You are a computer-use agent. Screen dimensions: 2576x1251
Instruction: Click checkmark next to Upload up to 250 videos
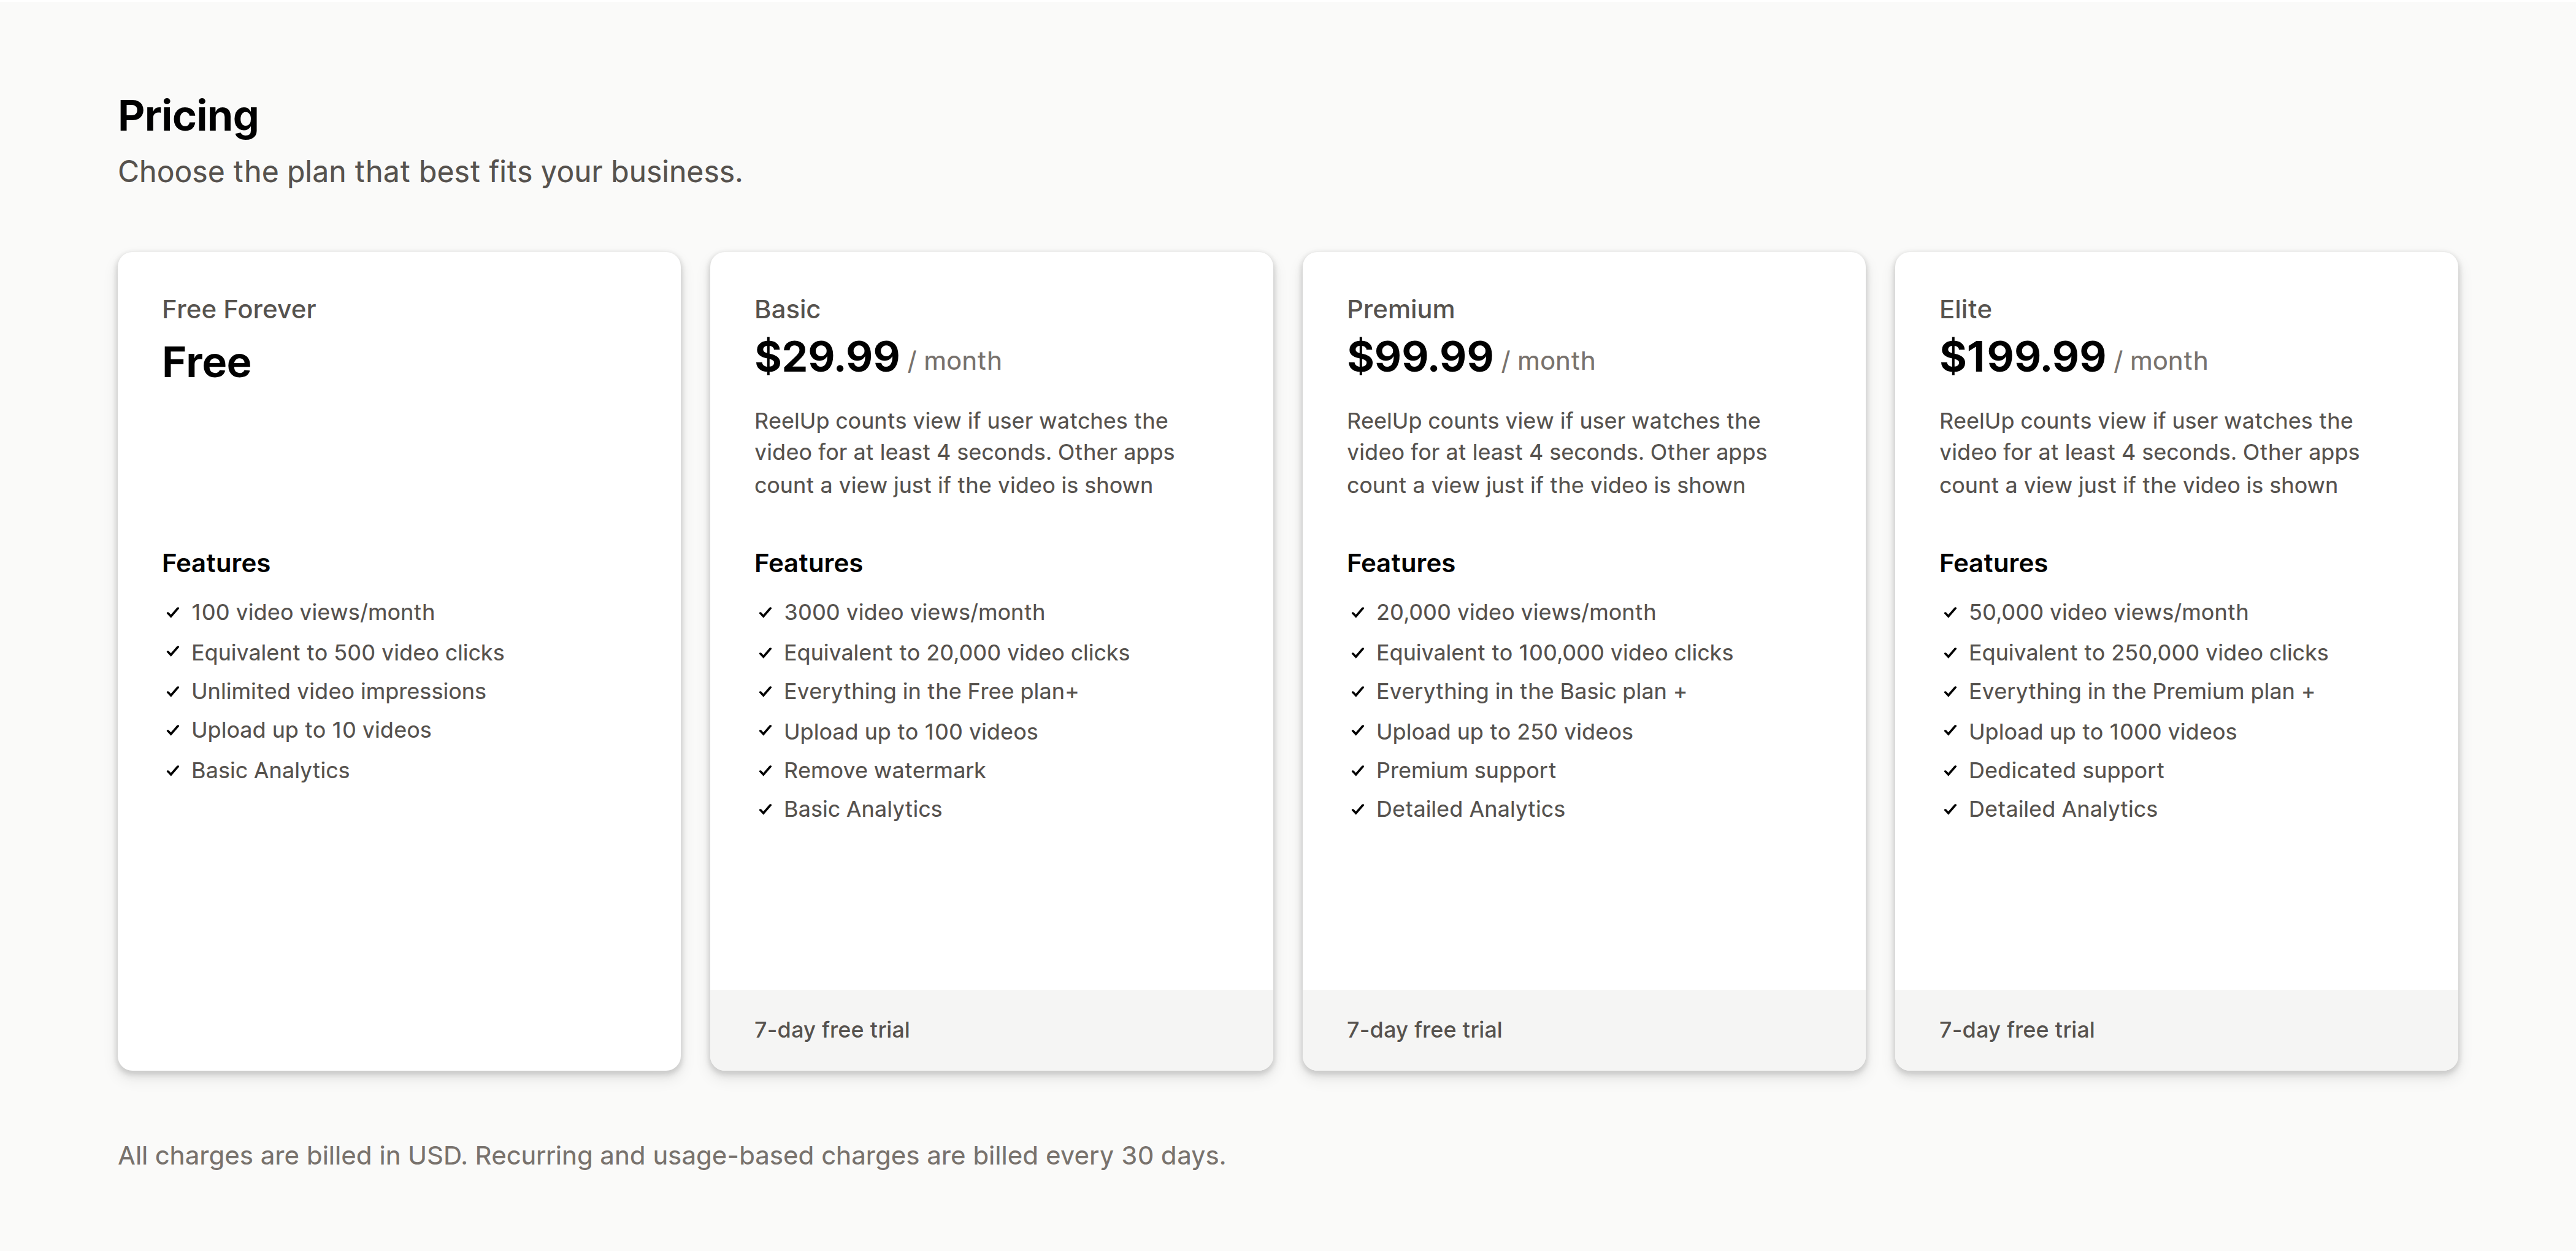(1357, 731)
